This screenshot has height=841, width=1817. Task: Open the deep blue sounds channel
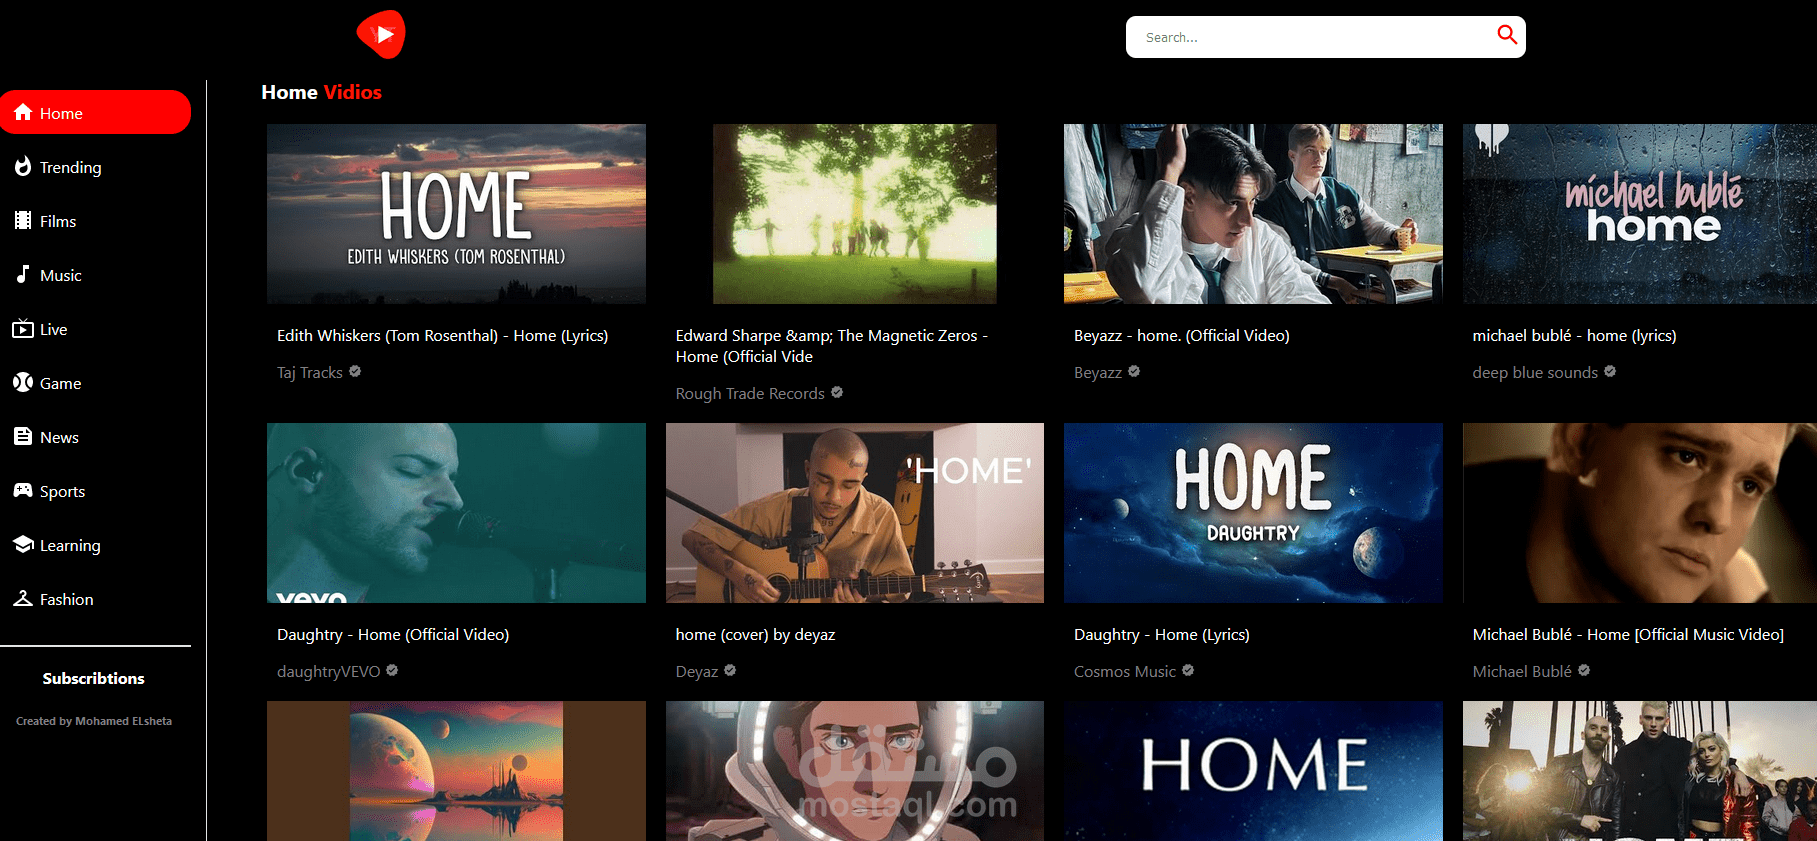pyautogui.click(x=1535, y=373)
